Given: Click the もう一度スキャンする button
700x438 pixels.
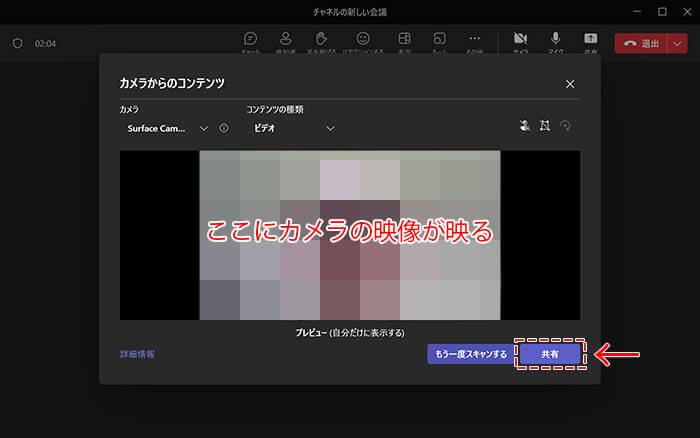Looking at the screenshot, I should click(x=471, y=354).
